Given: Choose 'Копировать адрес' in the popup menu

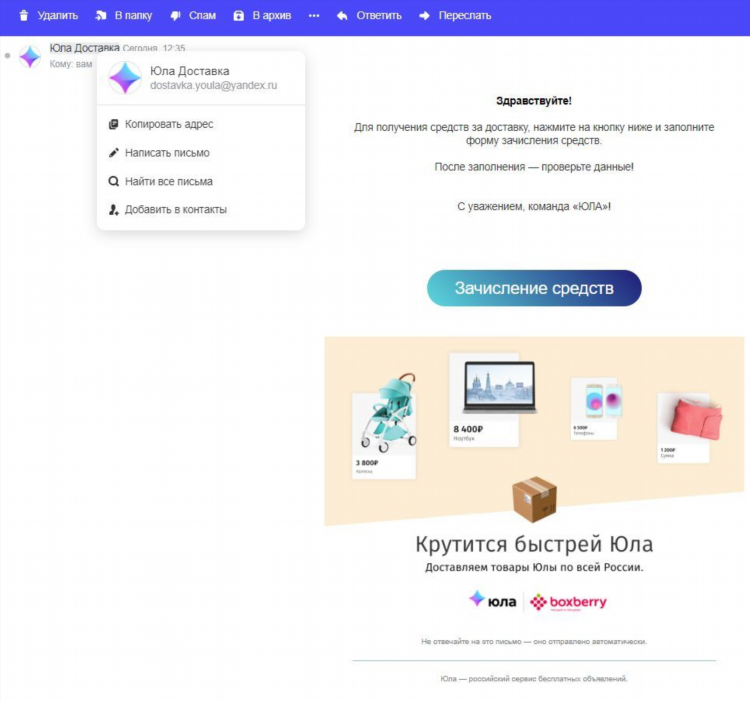Looking at the screenshot, I should (169, 124).
